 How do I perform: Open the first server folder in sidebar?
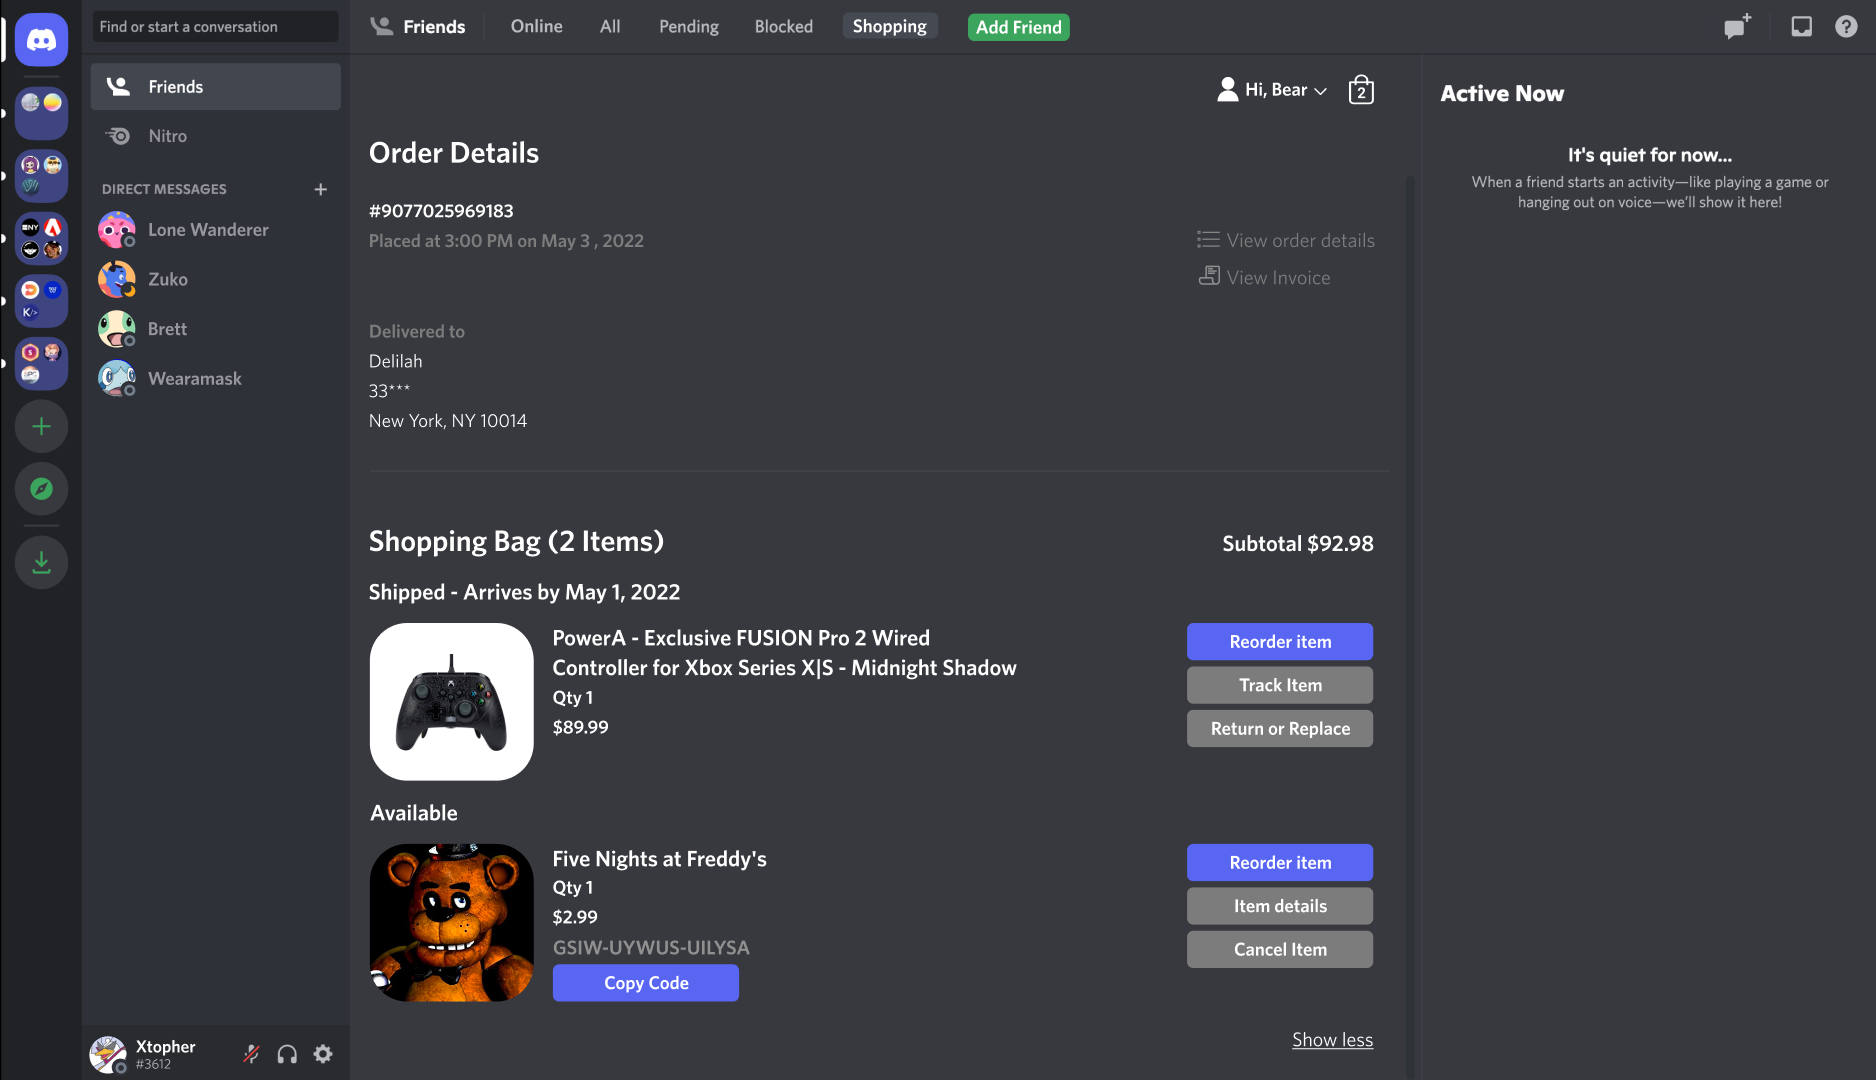tap(41, 113)
